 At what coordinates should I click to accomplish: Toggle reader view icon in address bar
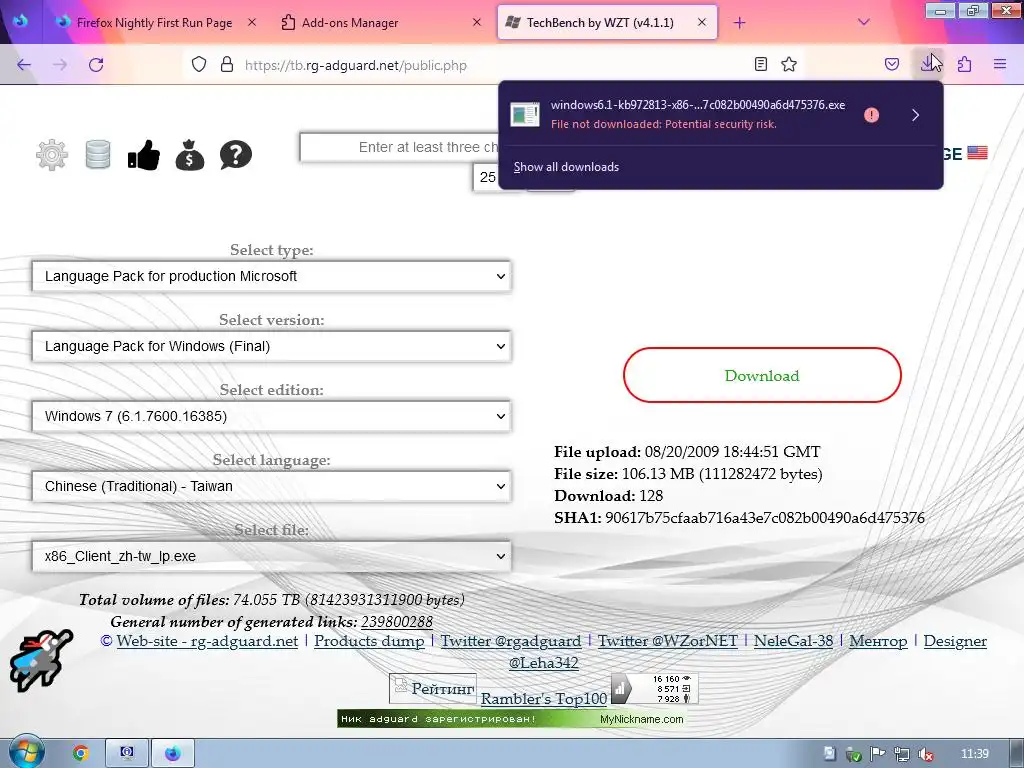(761, 65)
